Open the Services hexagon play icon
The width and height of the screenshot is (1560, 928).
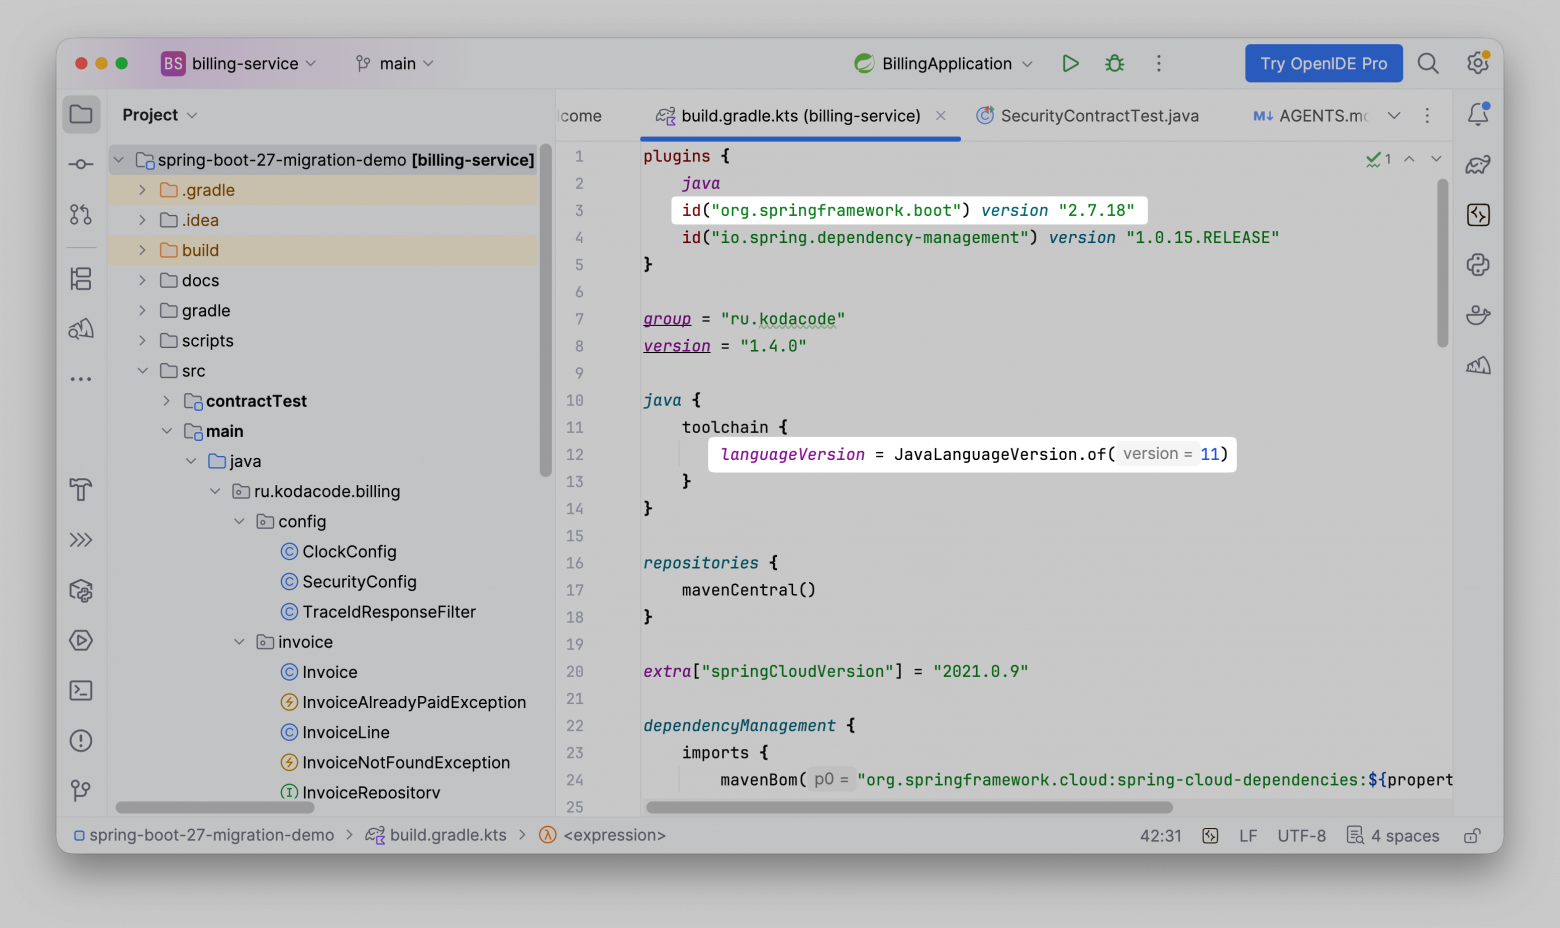click(x=81, y=640)
